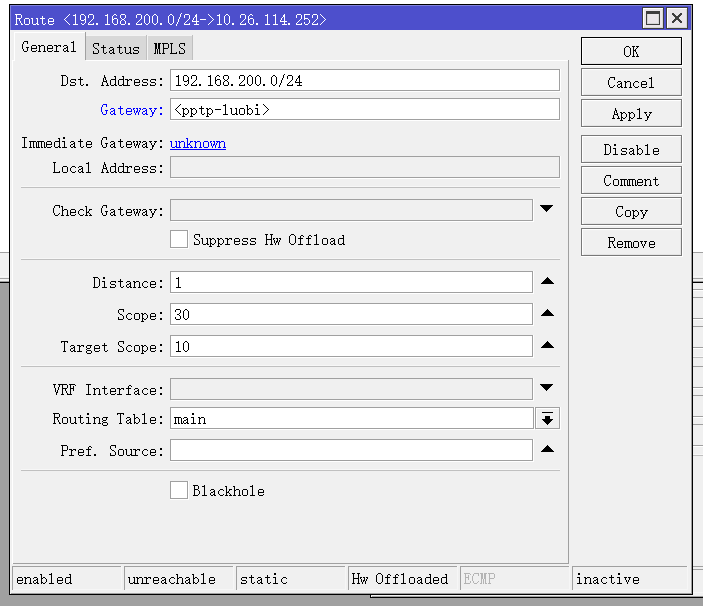Expand the Check Gateway field arrow
The height and width of the screenshot is (606, 703).
click(x=547, y=209)
